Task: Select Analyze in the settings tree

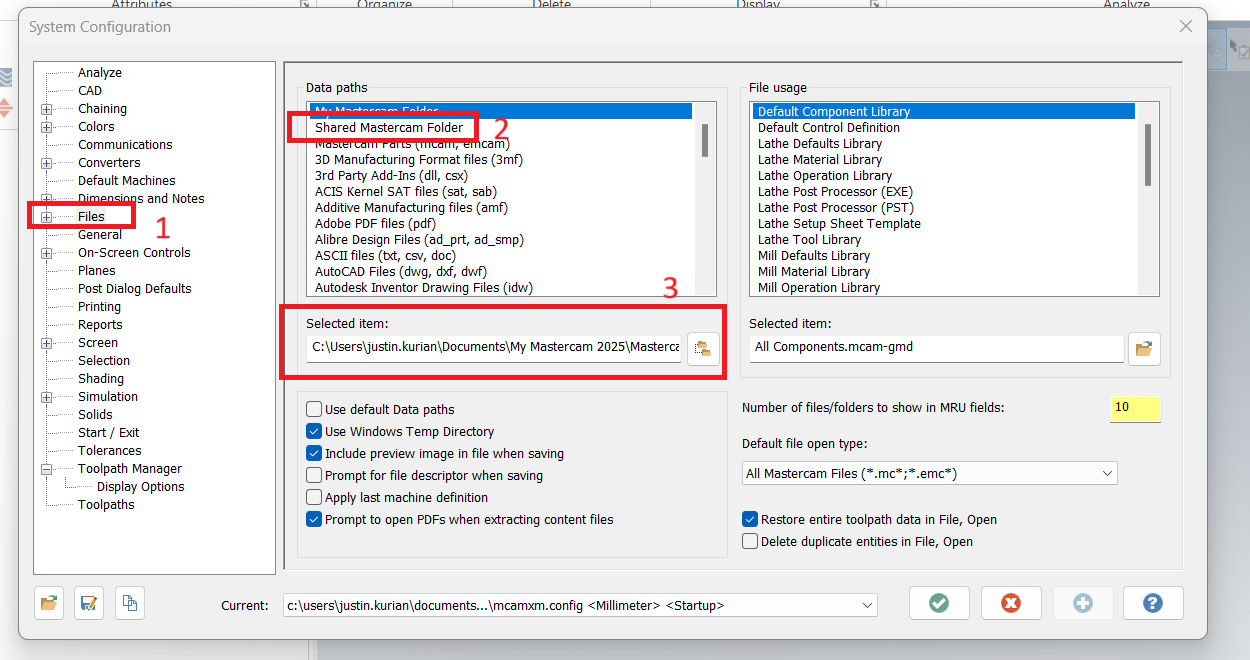Action: (x=100, y=72)
